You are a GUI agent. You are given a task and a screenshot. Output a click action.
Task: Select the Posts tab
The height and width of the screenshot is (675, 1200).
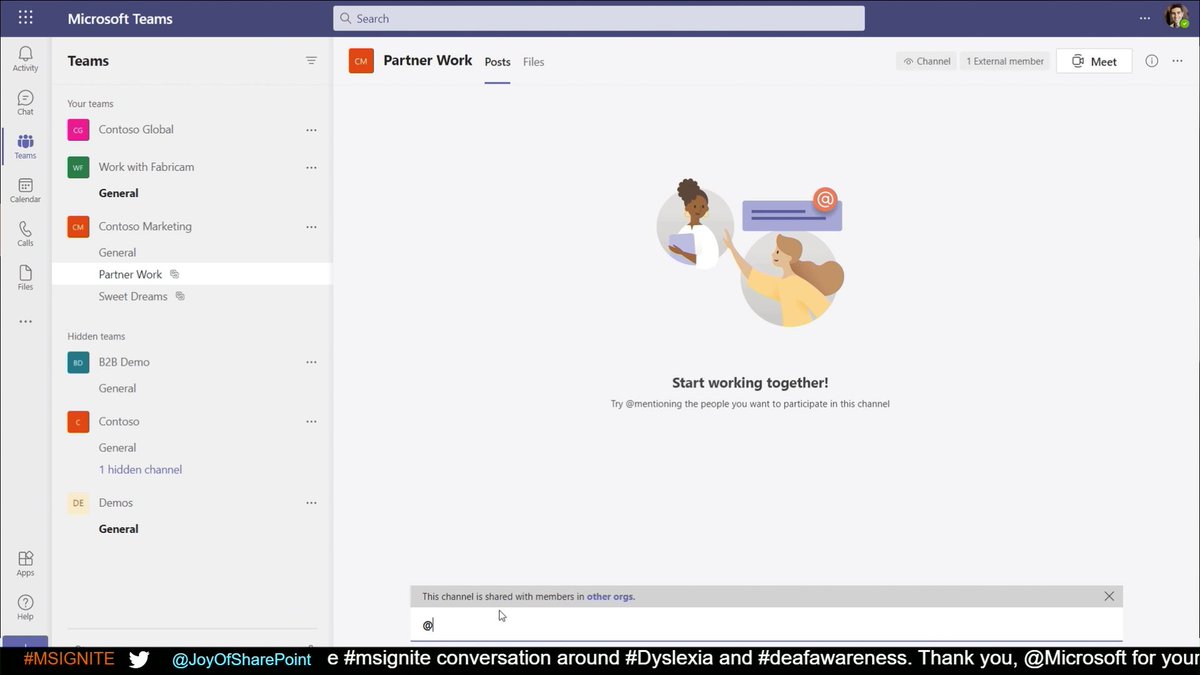[497, 61]
